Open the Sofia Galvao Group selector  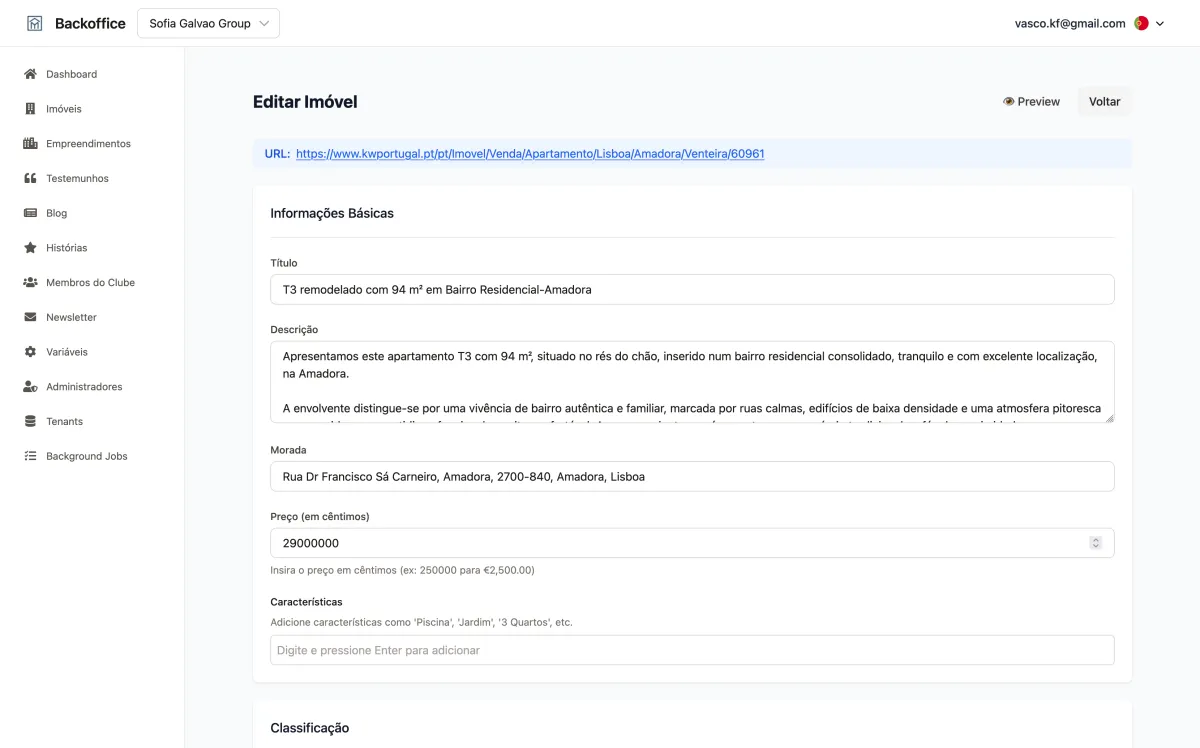click(207, 22)
